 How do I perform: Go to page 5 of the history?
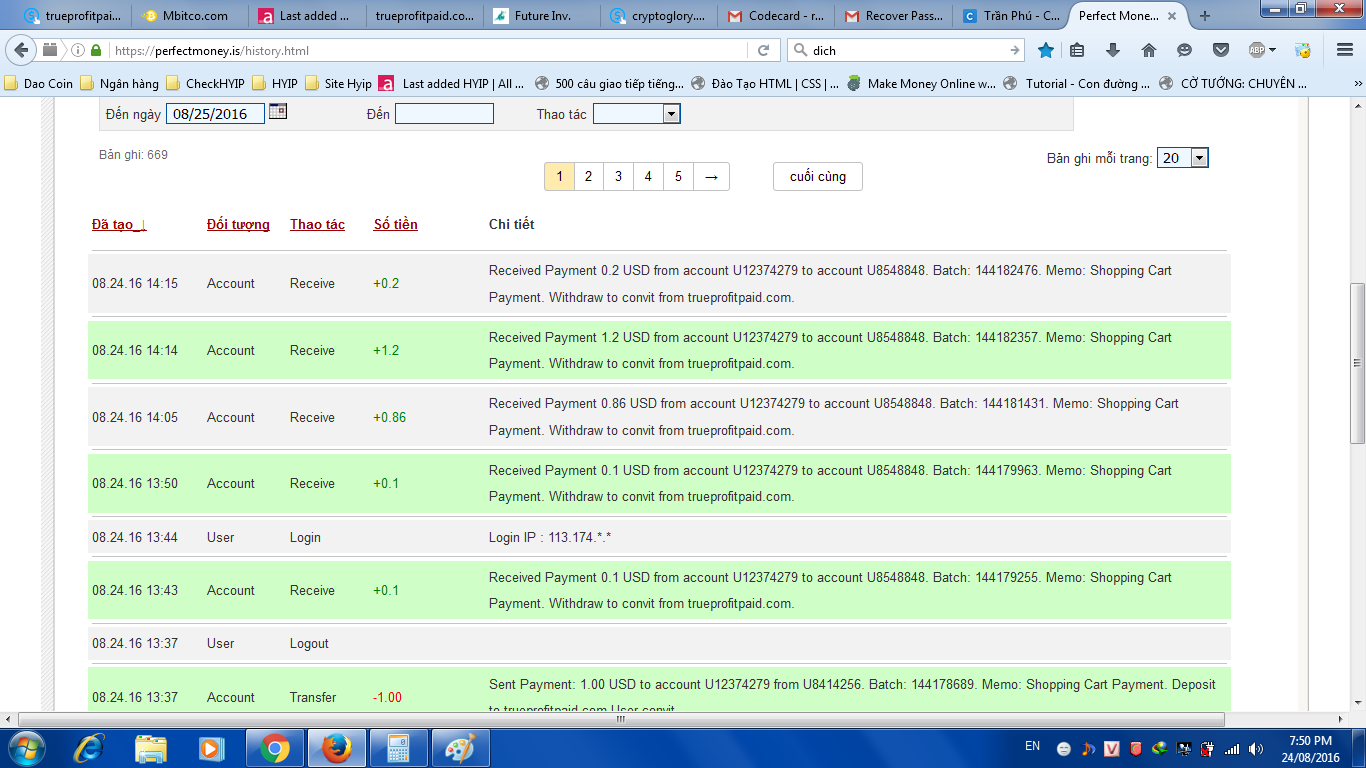click(x=679, y=177)
